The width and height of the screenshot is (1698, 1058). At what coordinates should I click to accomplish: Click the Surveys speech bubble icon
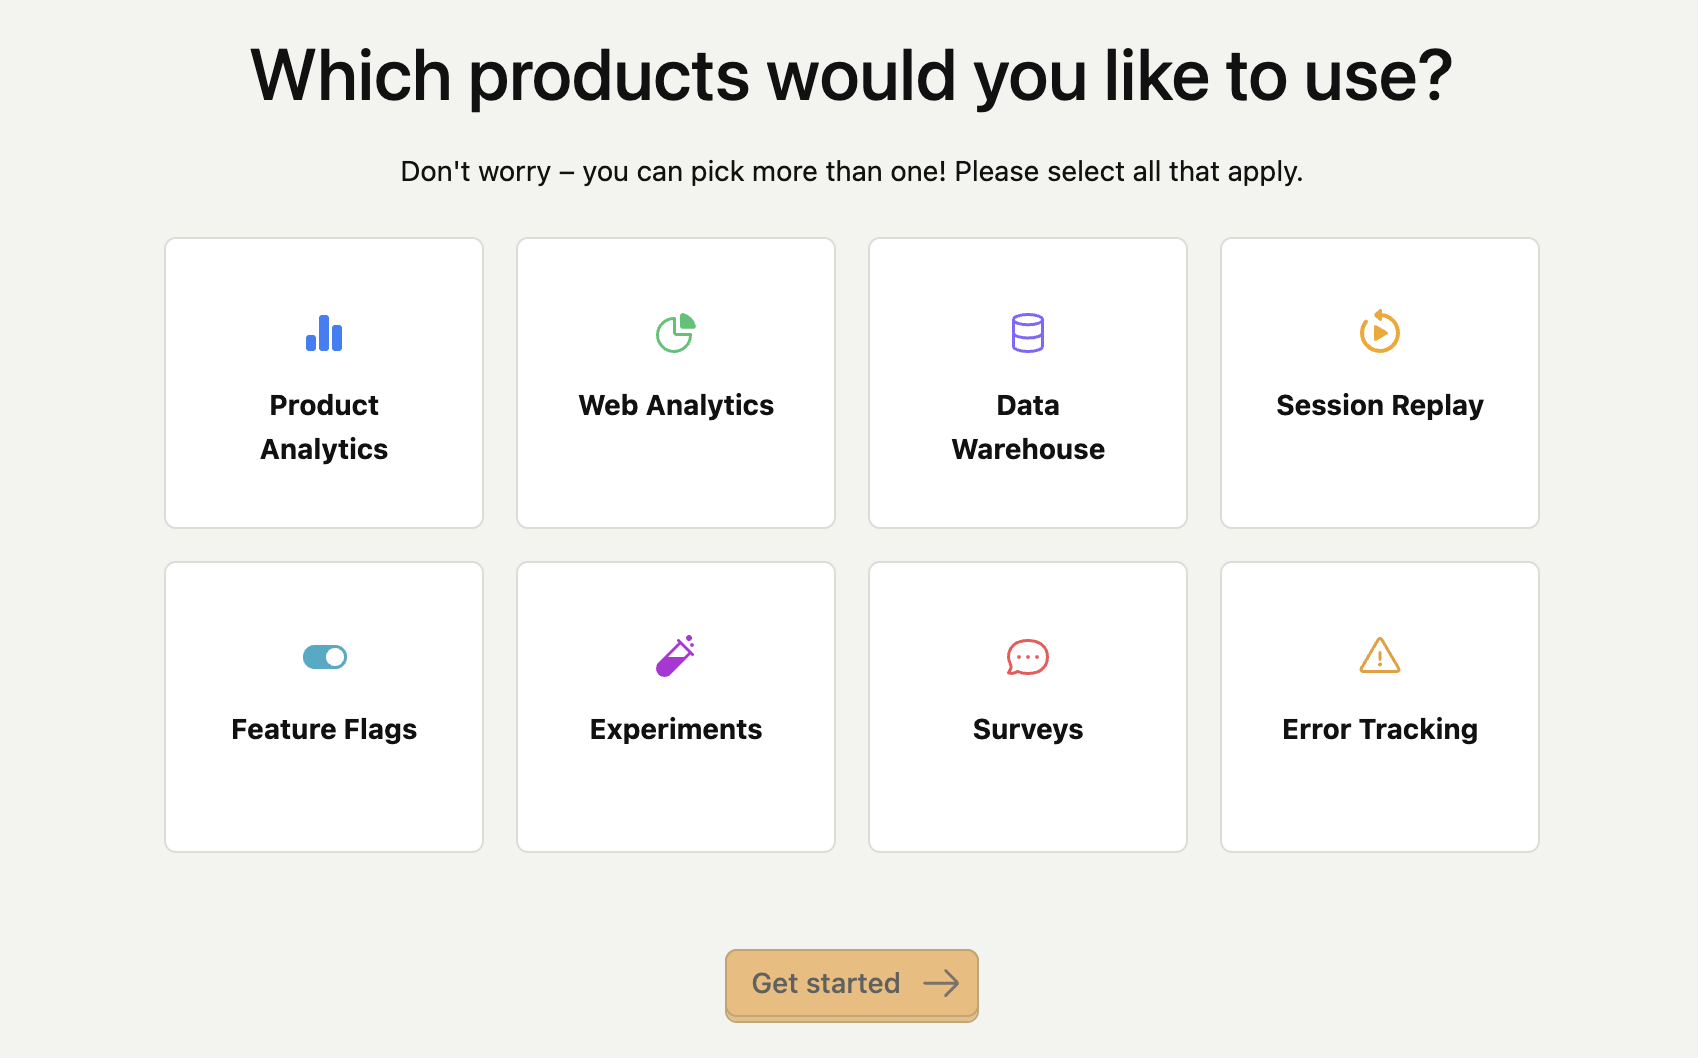point(1027,657)
